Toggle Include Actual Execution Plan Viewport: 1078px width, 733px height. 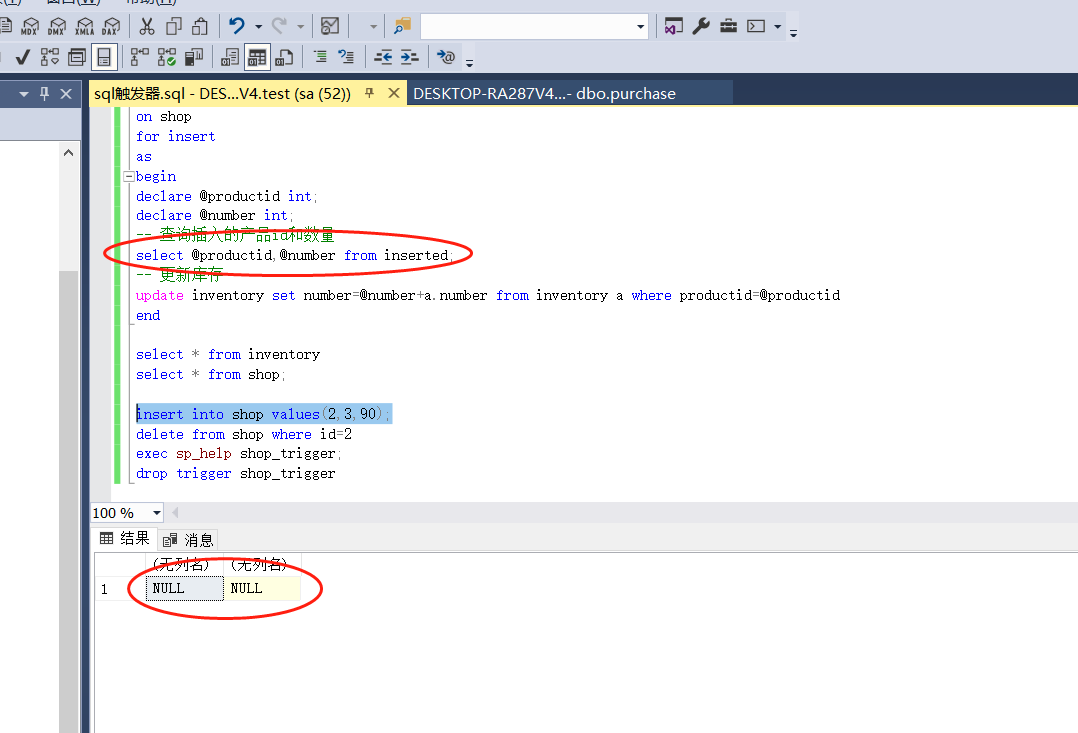click(x=140, y=57)
